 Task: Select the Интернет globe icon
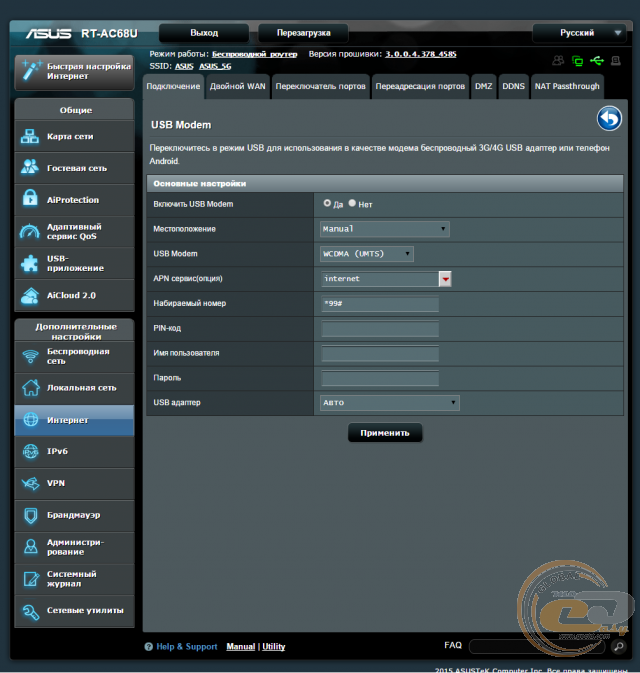tap(30, 419)
